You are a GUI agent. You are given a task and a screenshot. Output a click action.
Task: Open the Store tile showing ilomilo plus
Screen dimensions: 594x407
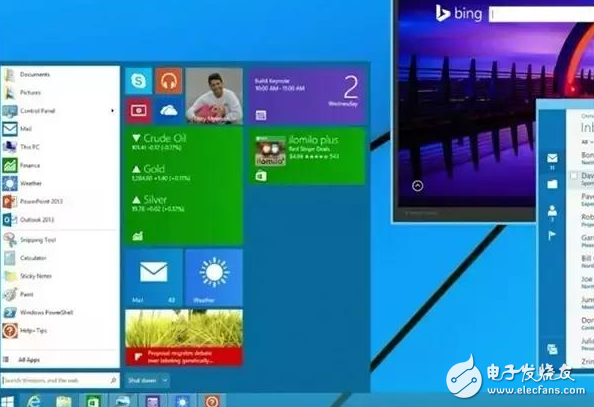click(x=307, y=156)
